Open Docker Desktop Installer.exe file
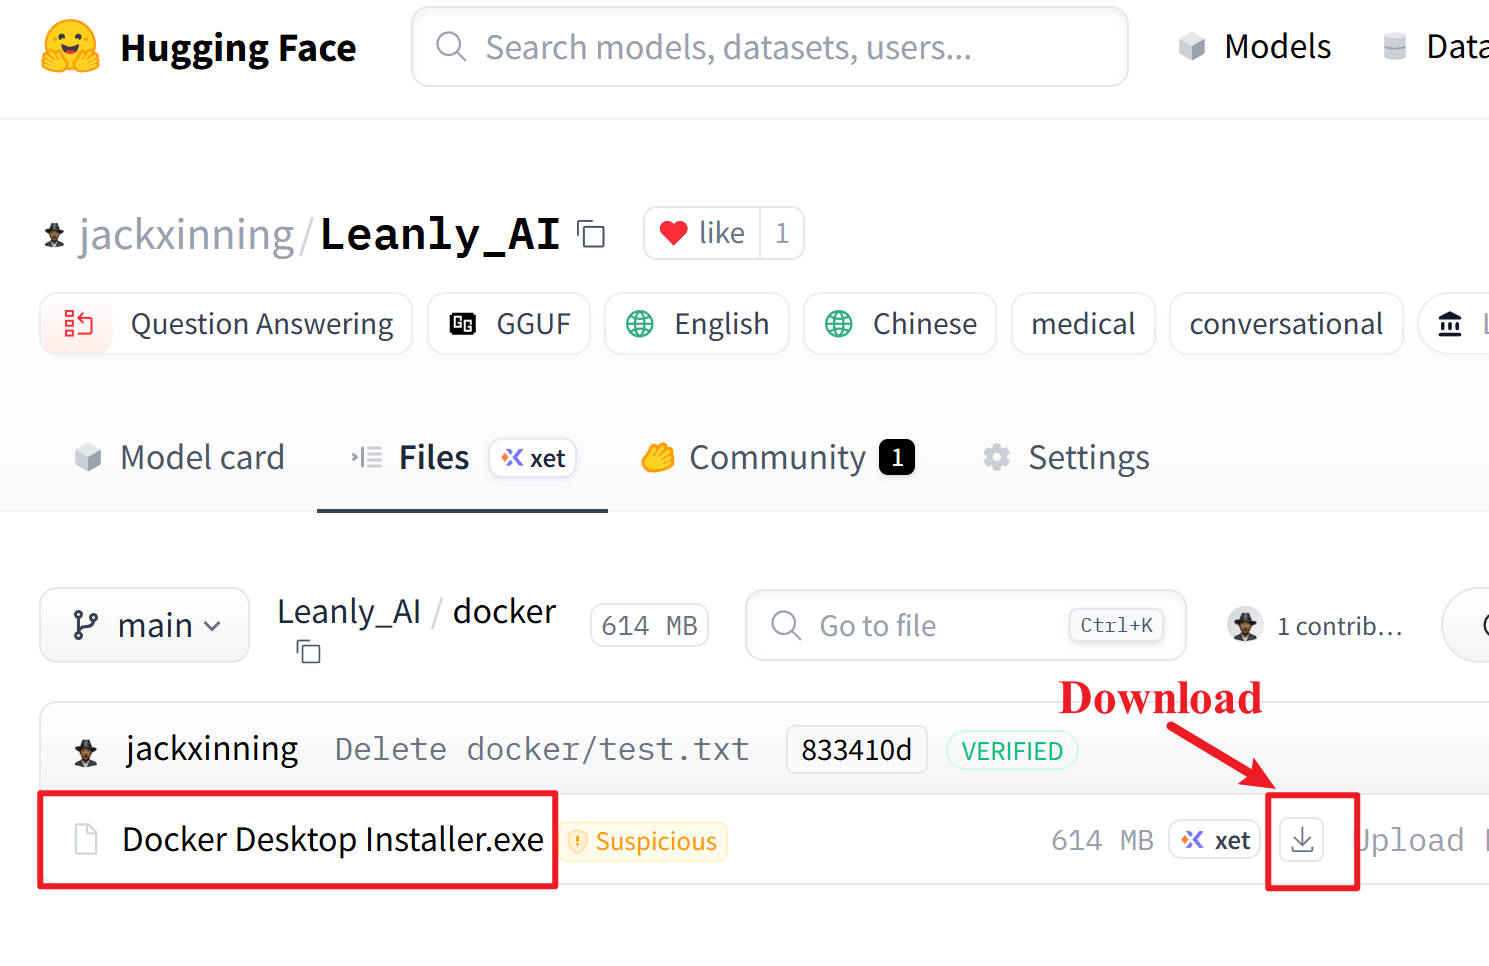1489x966 pixels. point(333,840)
